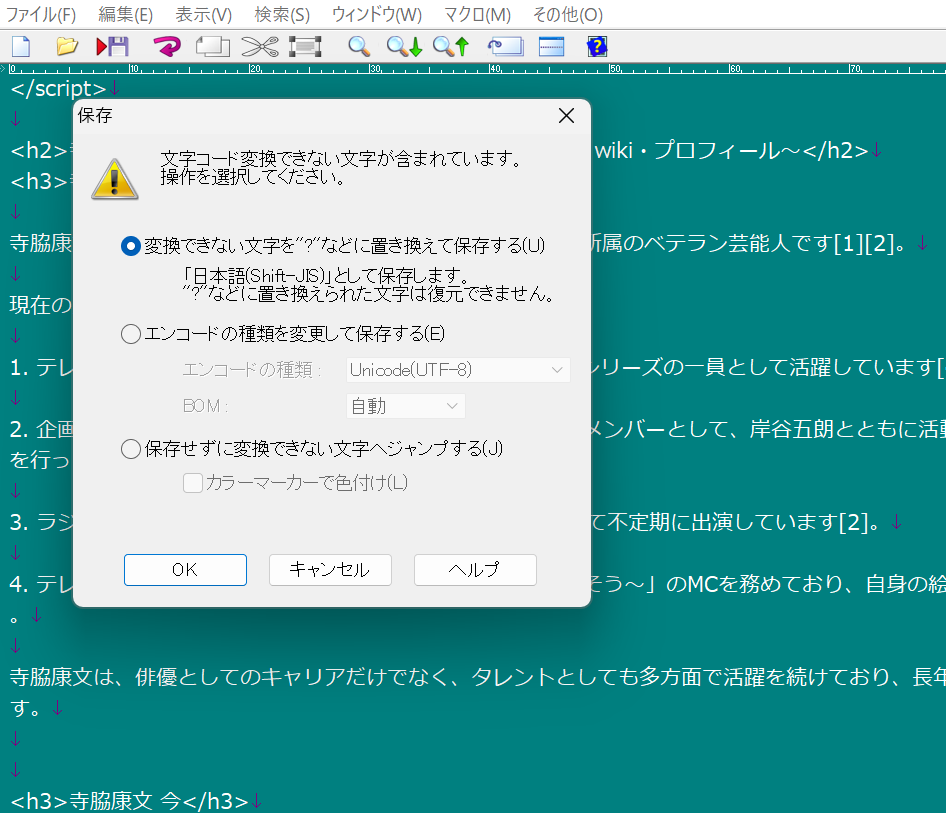Find next with green down arrow
The image size is (946, 813).
click(x=405, y=46)
